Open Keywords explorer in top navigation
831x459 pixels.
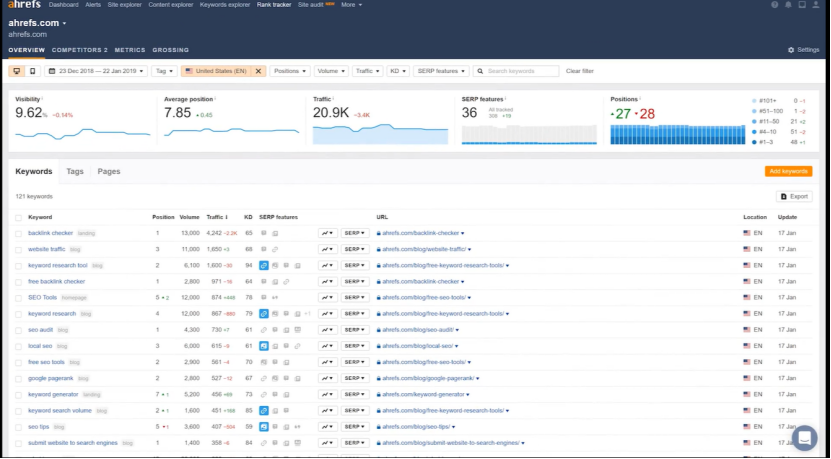pyautogui.click(x=225, y=5)
